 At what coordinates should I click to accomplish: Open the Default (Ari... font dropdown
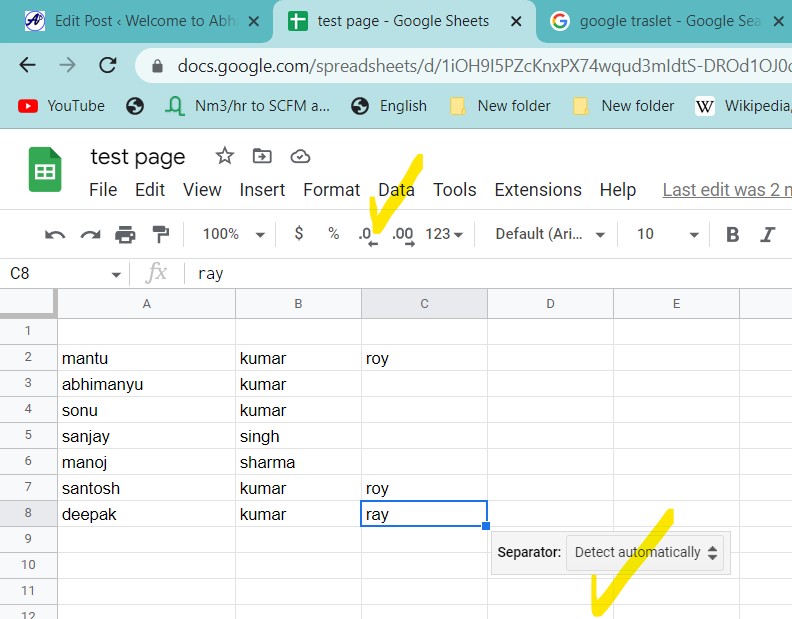point(550,234)
